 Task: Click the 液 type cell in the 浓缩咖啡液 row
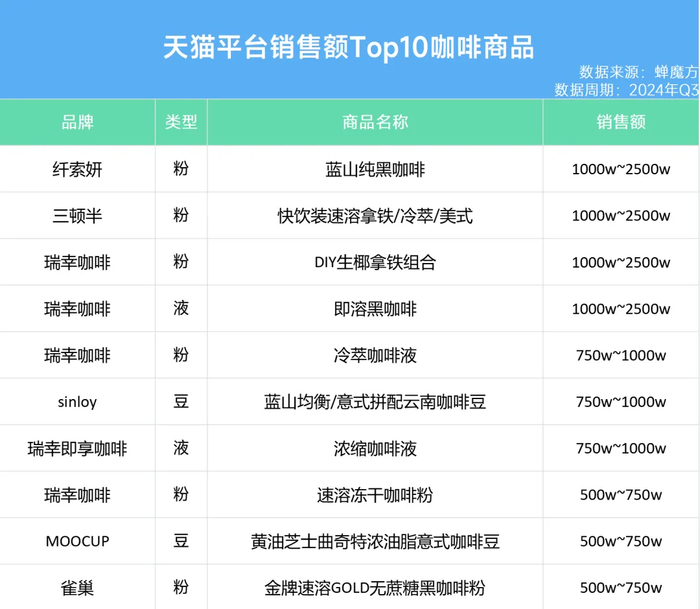pyautogui.click(x=181, y=448)
